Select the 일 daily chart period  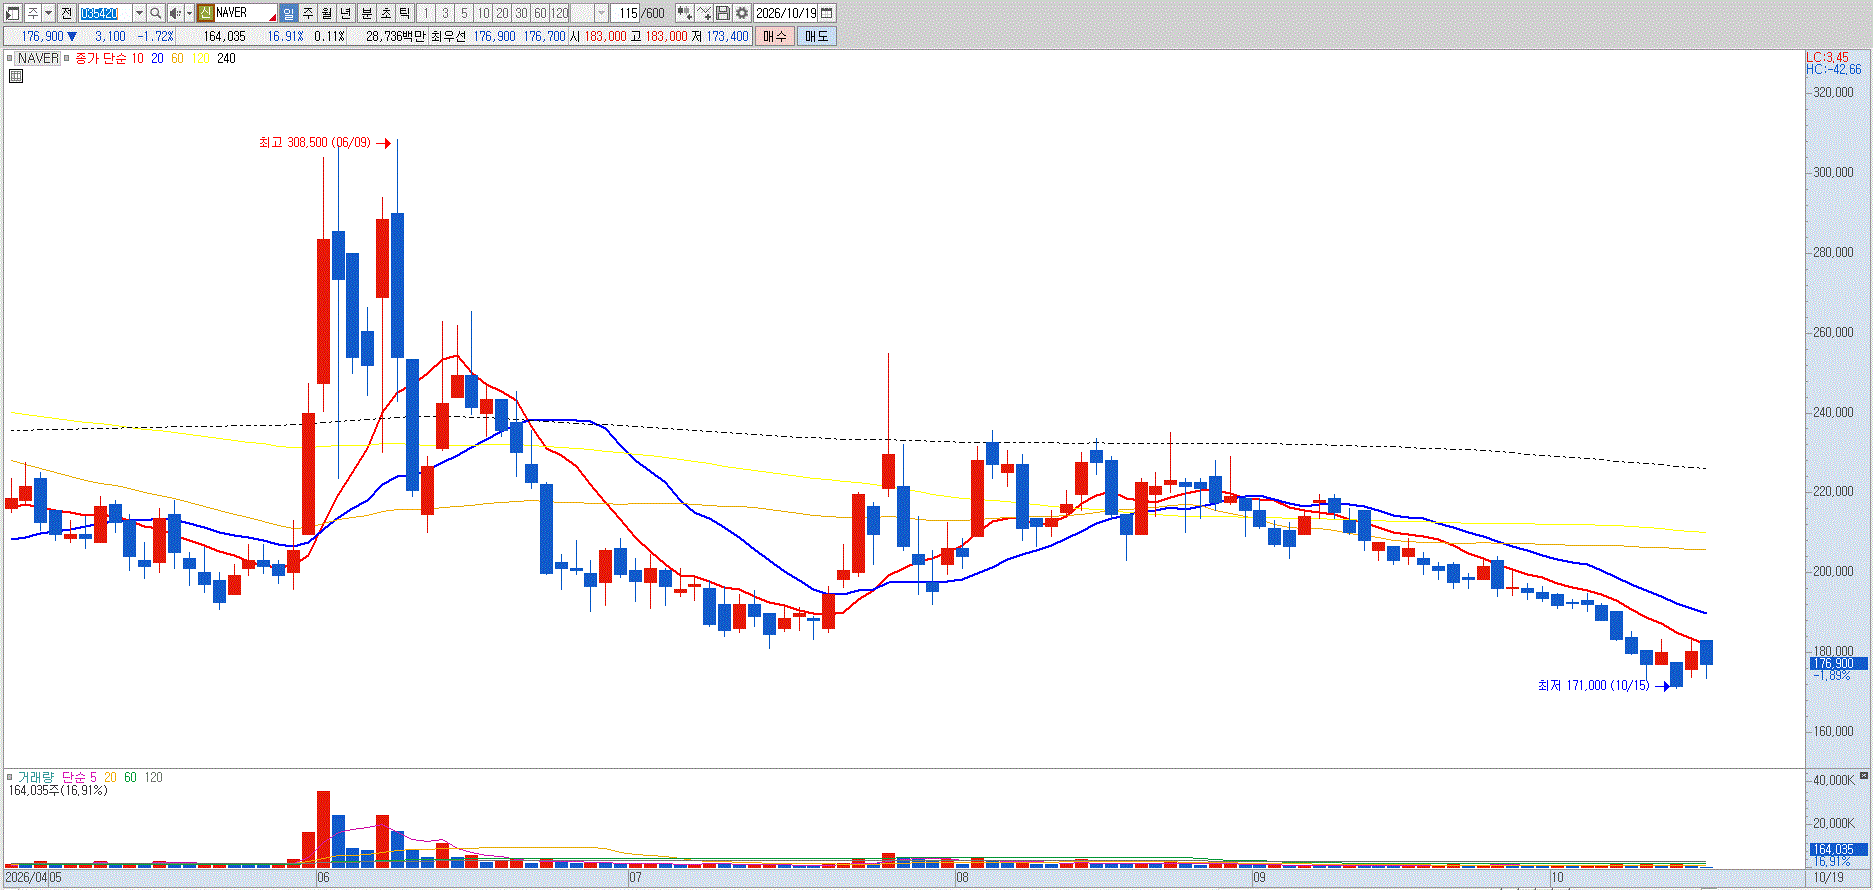(288, 13)
